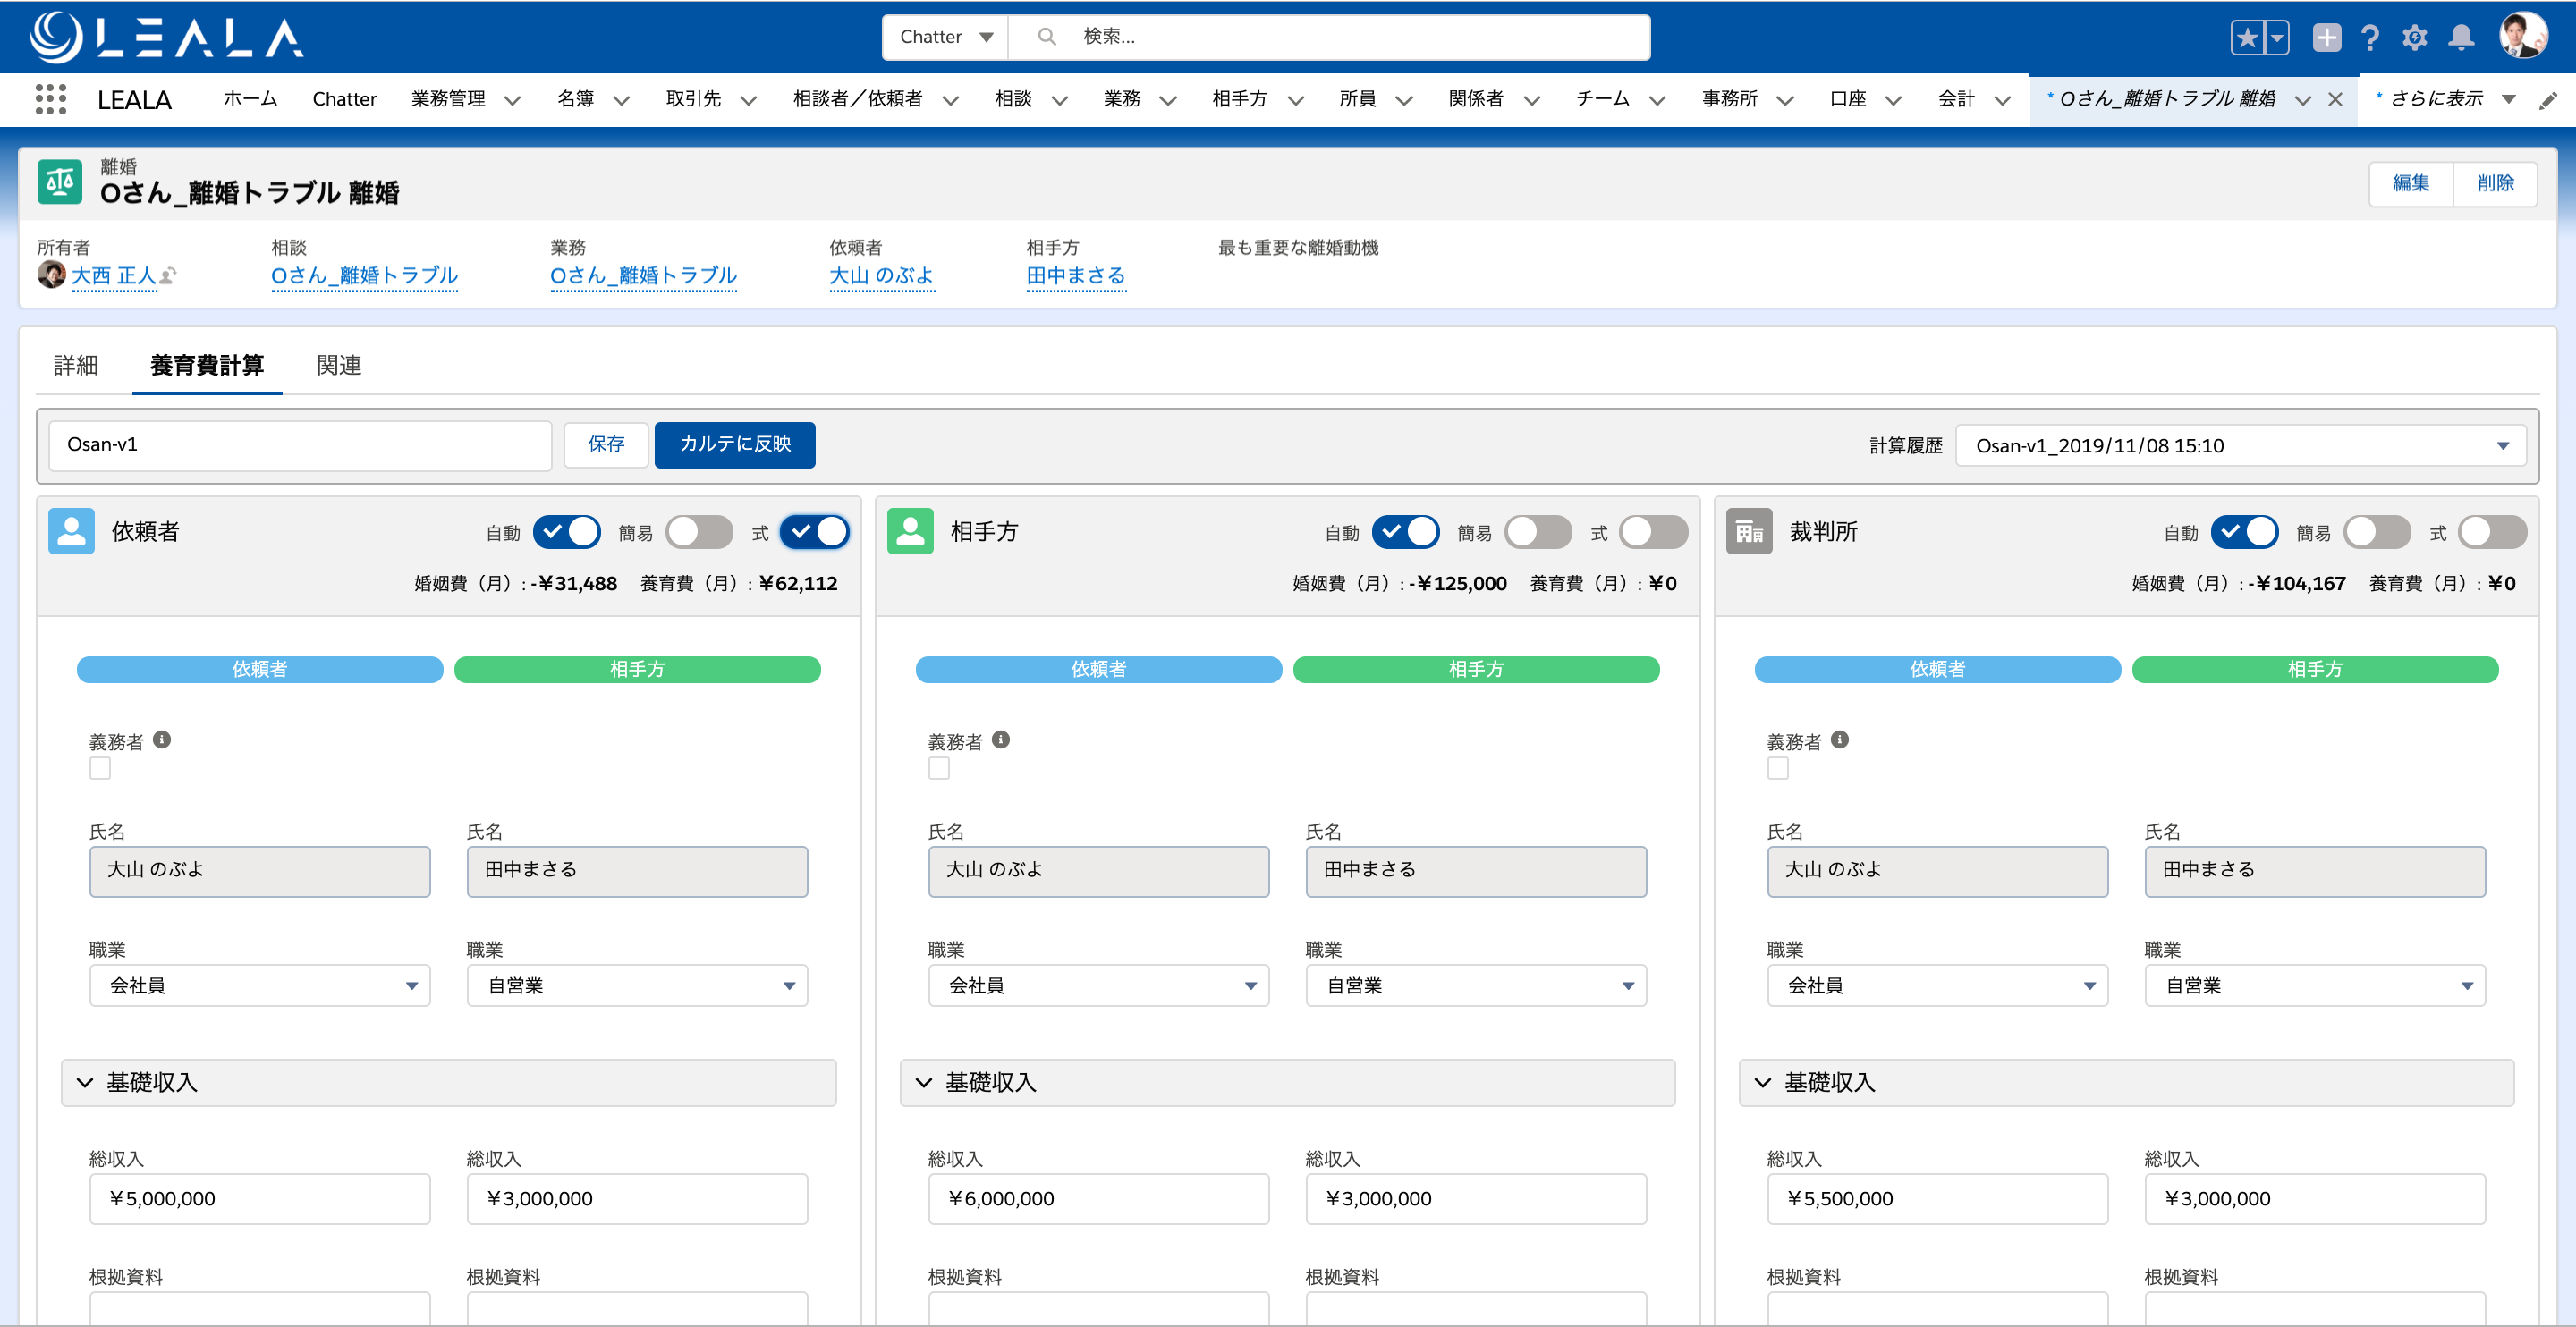Click the 削除 button
This screenshot has height=1327, width=2576.
(2495, 183)
